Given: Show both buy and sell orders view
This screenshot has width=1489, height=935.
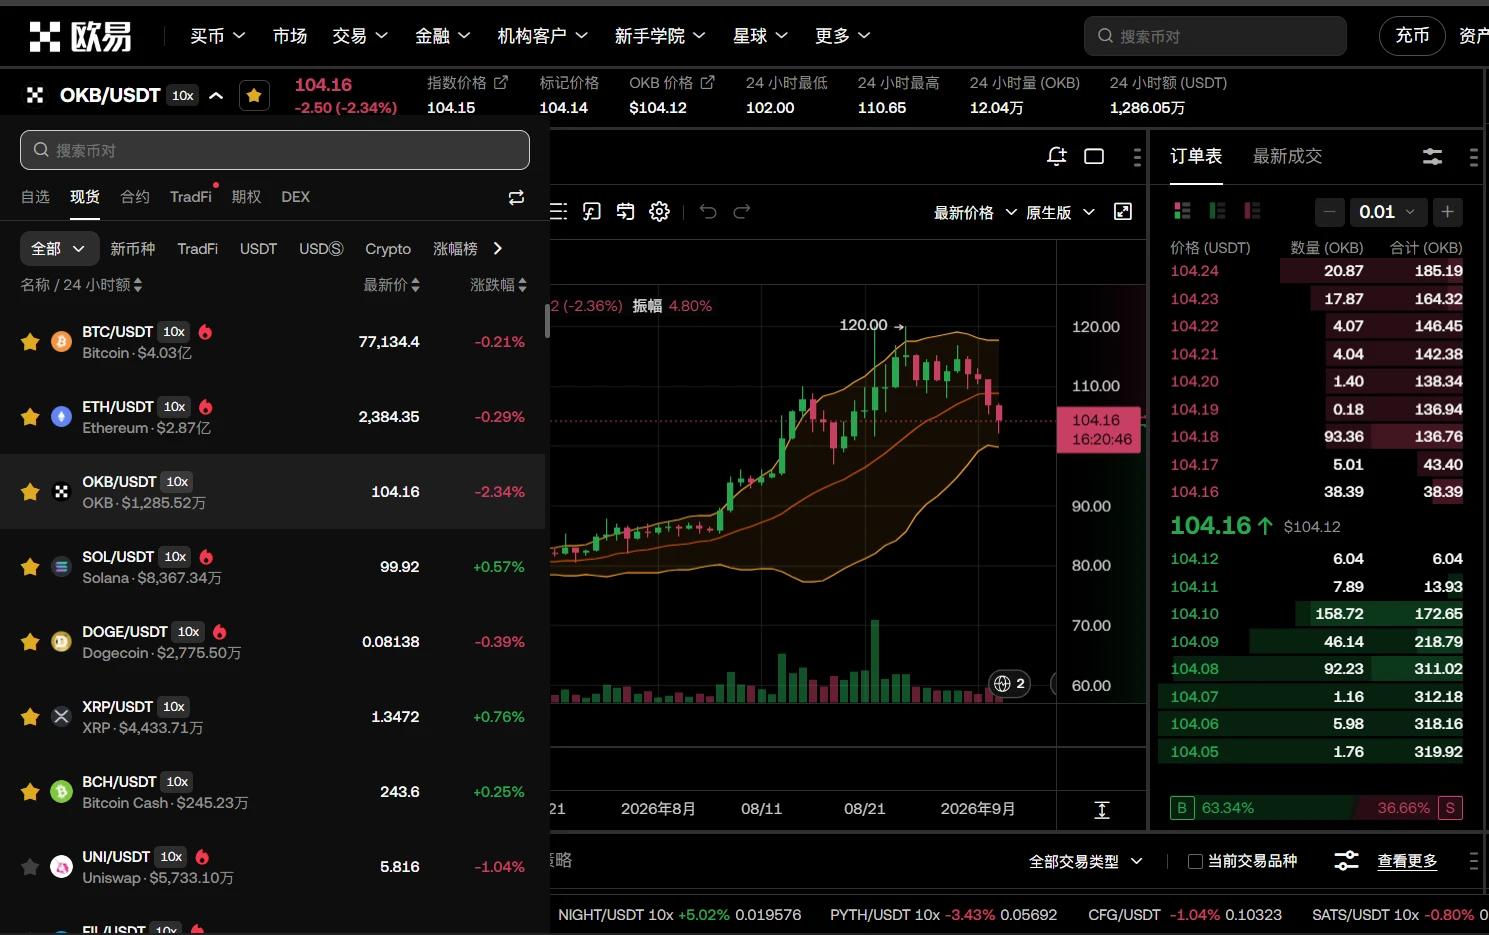Looking at the screenshot, I should [1182, 211].
